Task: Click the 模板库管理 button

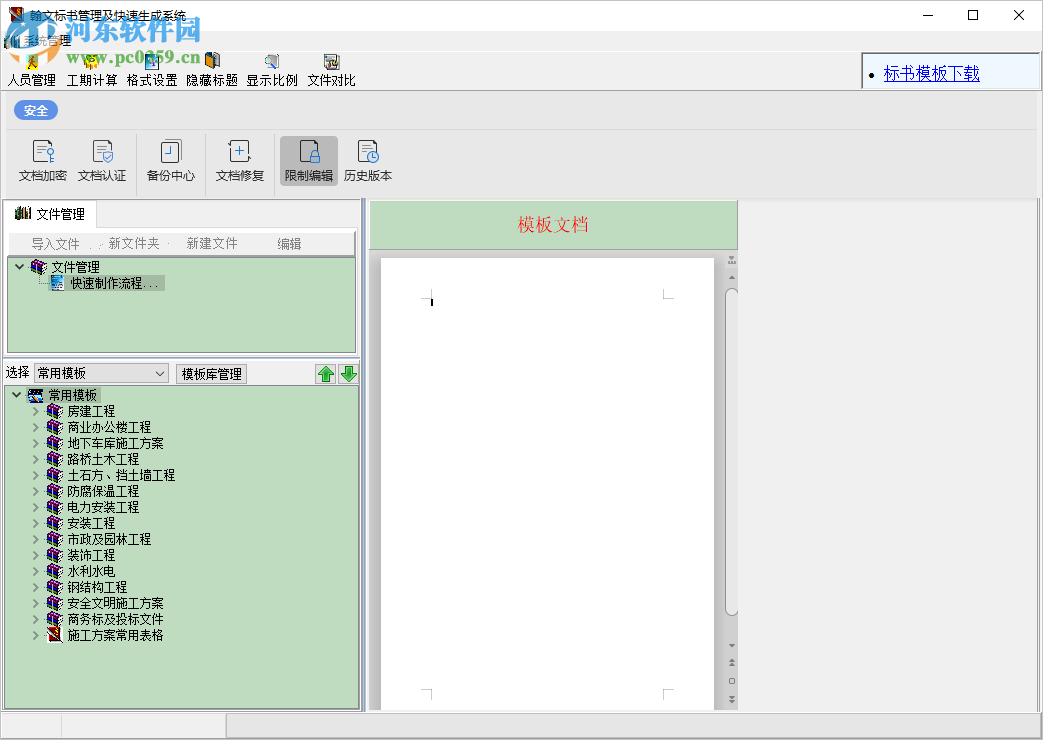Action: (x=212, y=374)
